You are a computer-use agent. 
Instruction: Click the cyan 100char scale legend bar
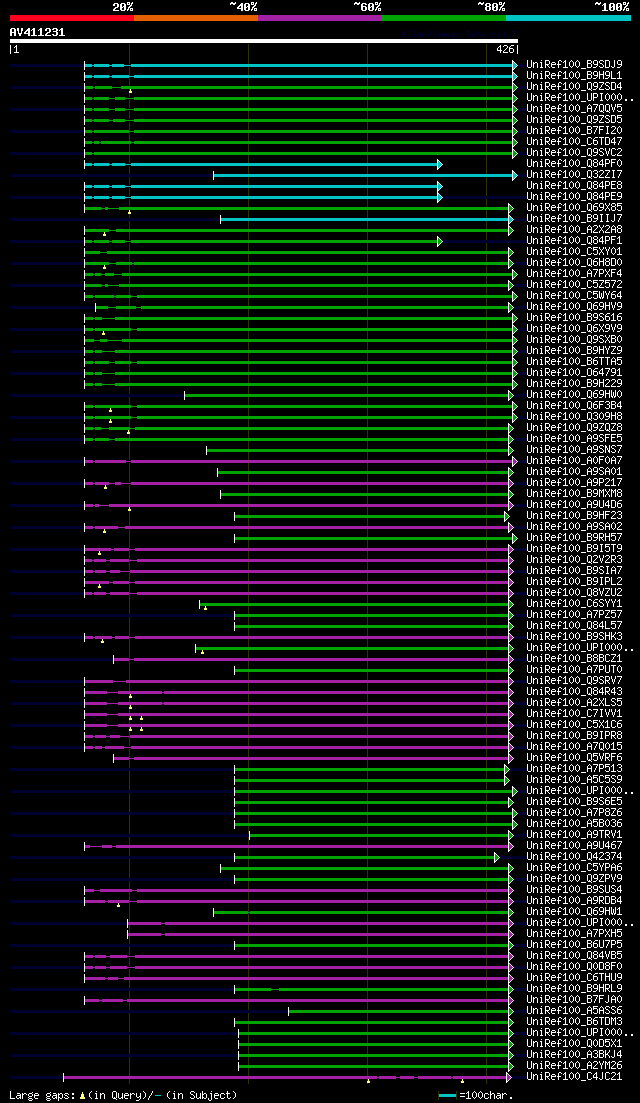pyautogui.click(x=447, y=1096)
